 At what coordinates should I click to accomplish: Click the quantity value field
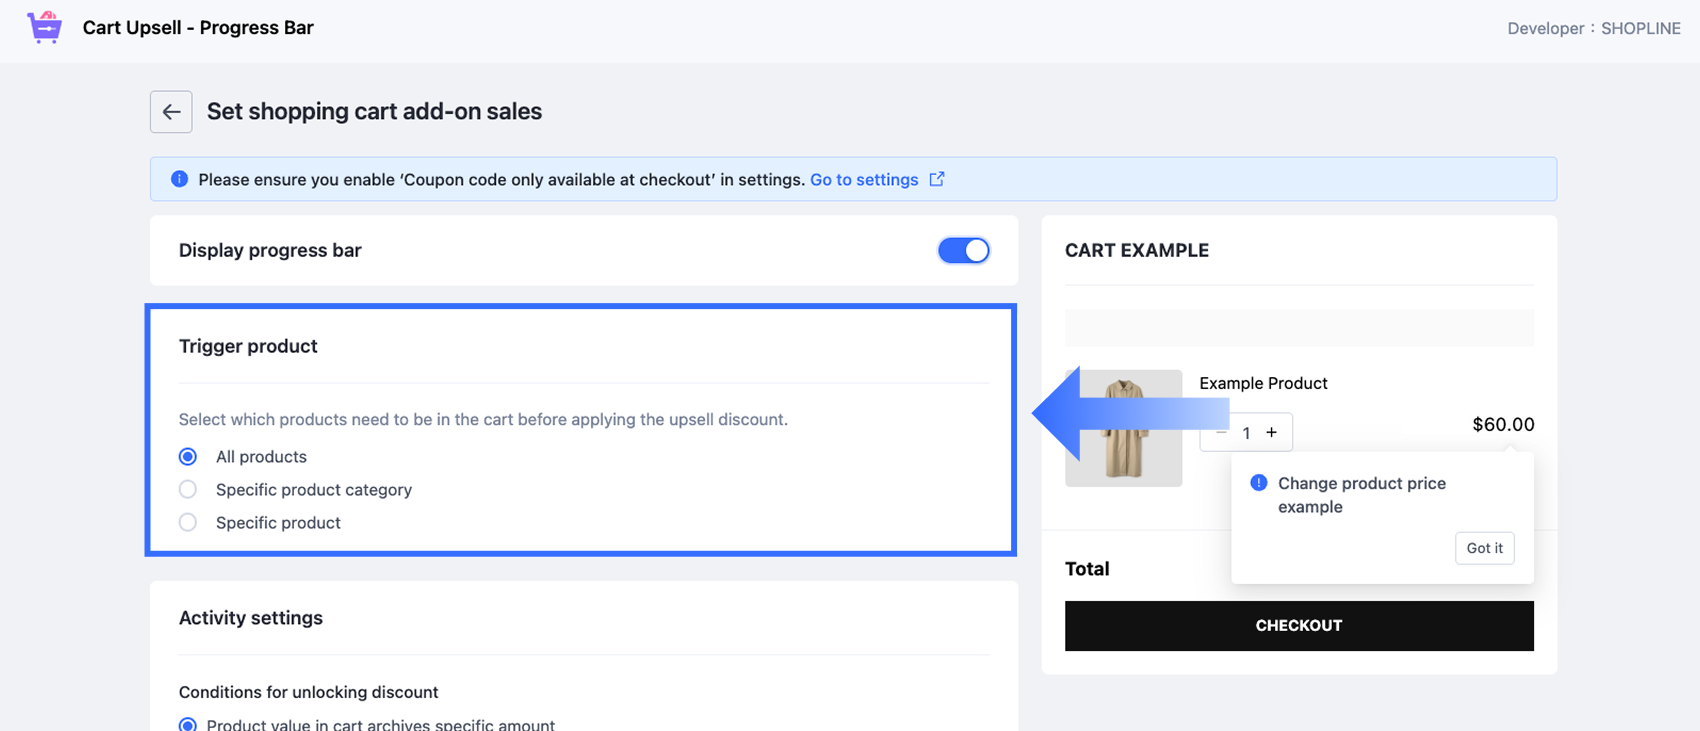point(1246,432)
